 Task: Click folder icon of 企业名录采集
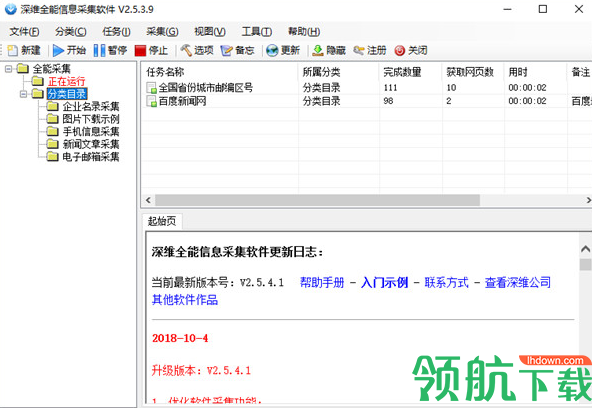point(52,106)
